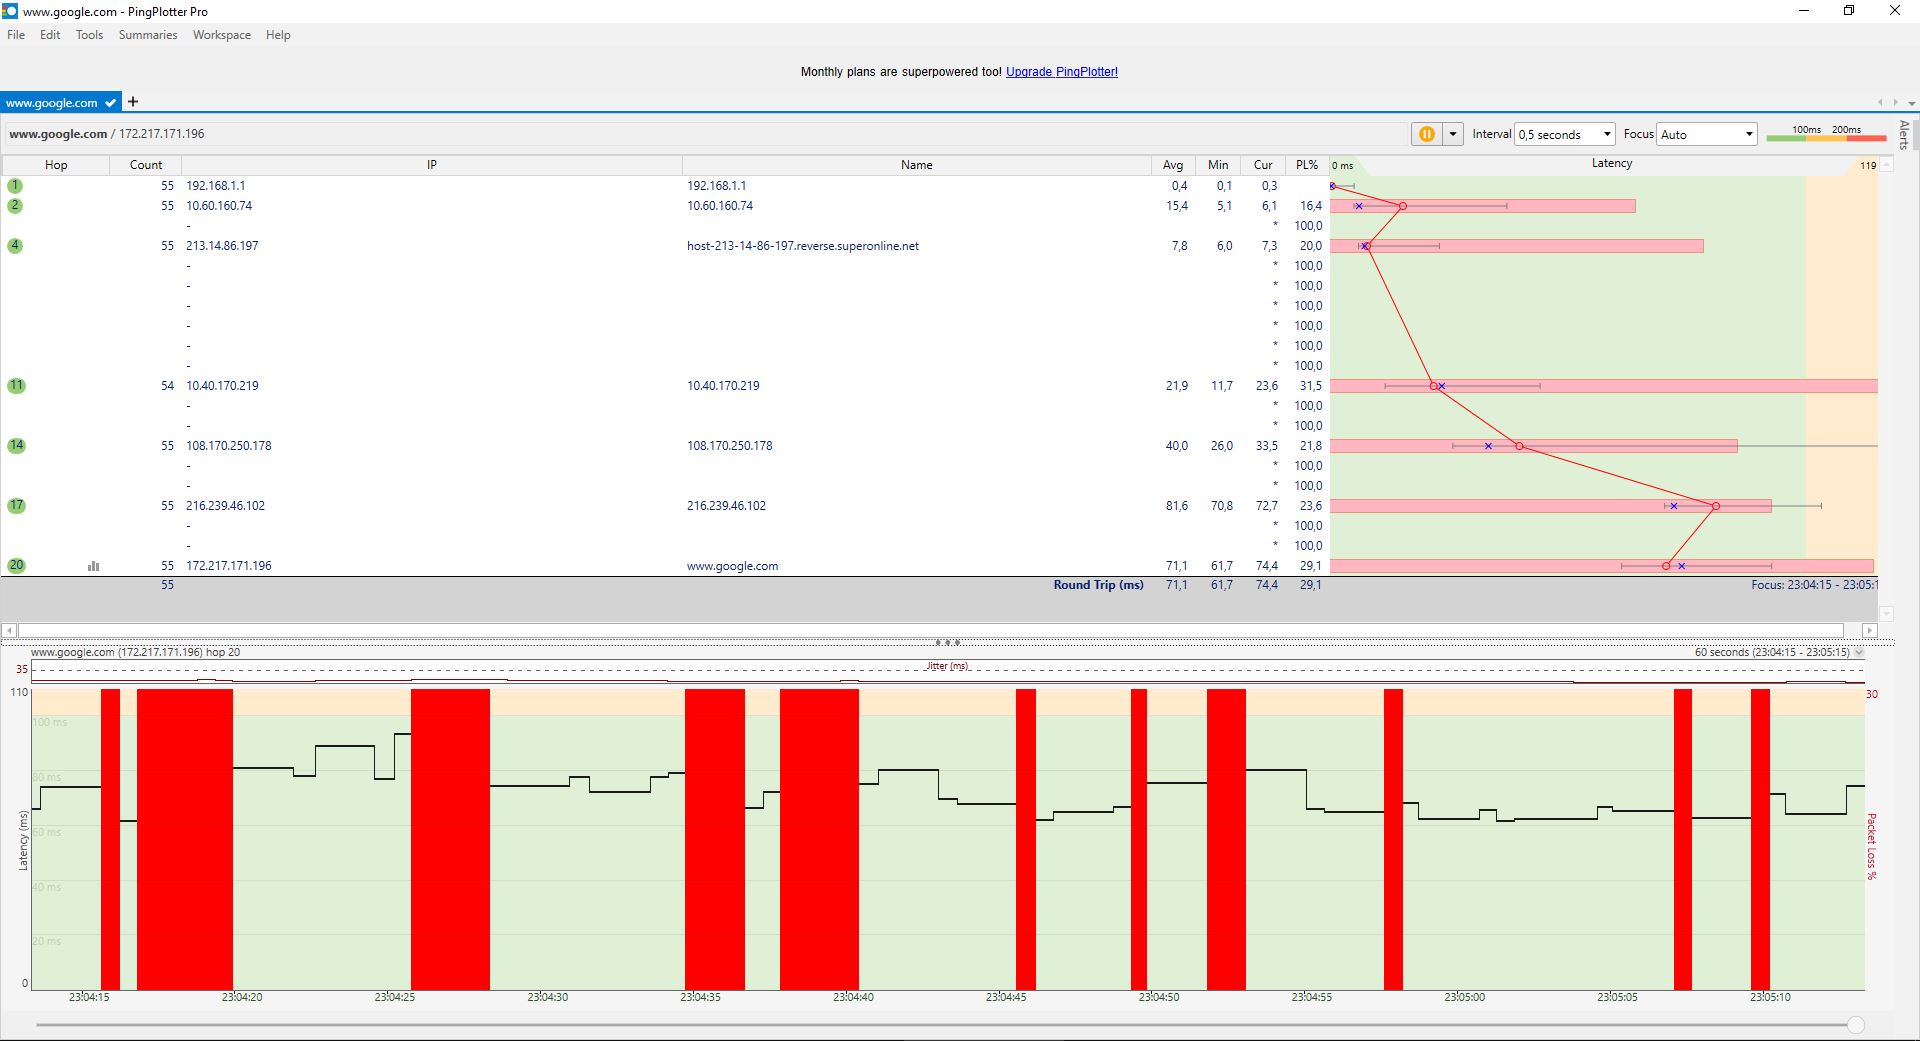This screenshot has height=1041, width=1920.
Task: Open the Interval dropdown showing 0,5 seconds
Action: point(1566,134)
